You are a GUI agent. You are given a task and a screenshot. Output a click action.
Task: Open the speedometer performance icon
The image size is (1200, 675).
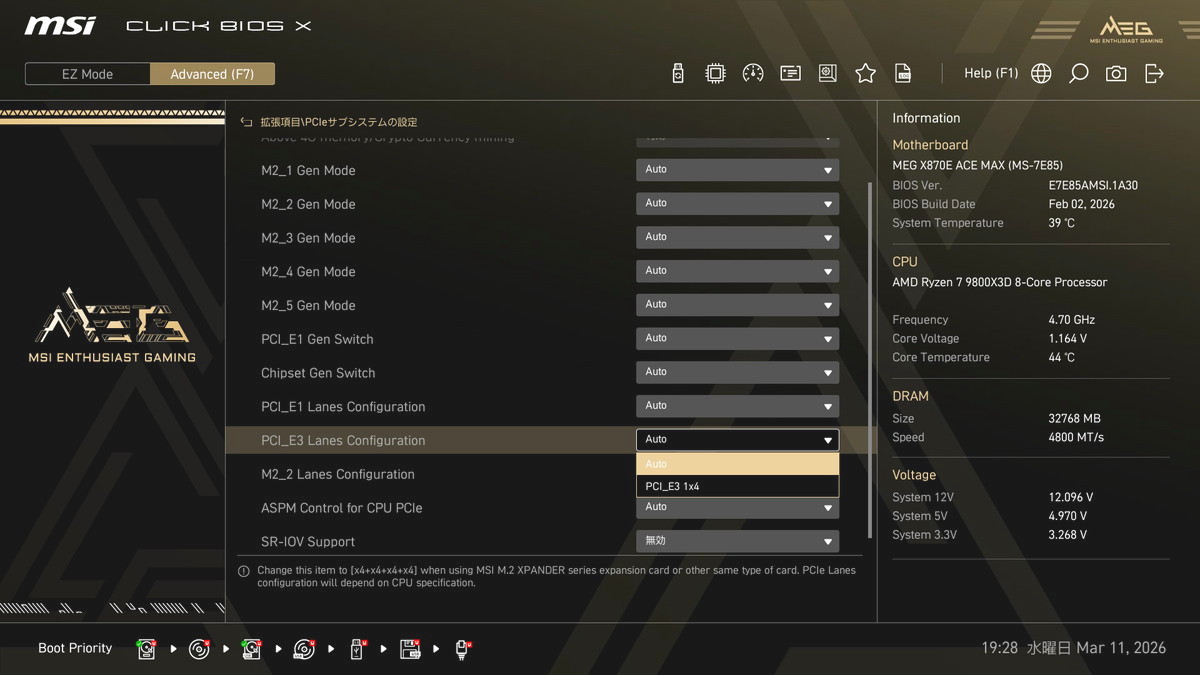coord(753,73)
